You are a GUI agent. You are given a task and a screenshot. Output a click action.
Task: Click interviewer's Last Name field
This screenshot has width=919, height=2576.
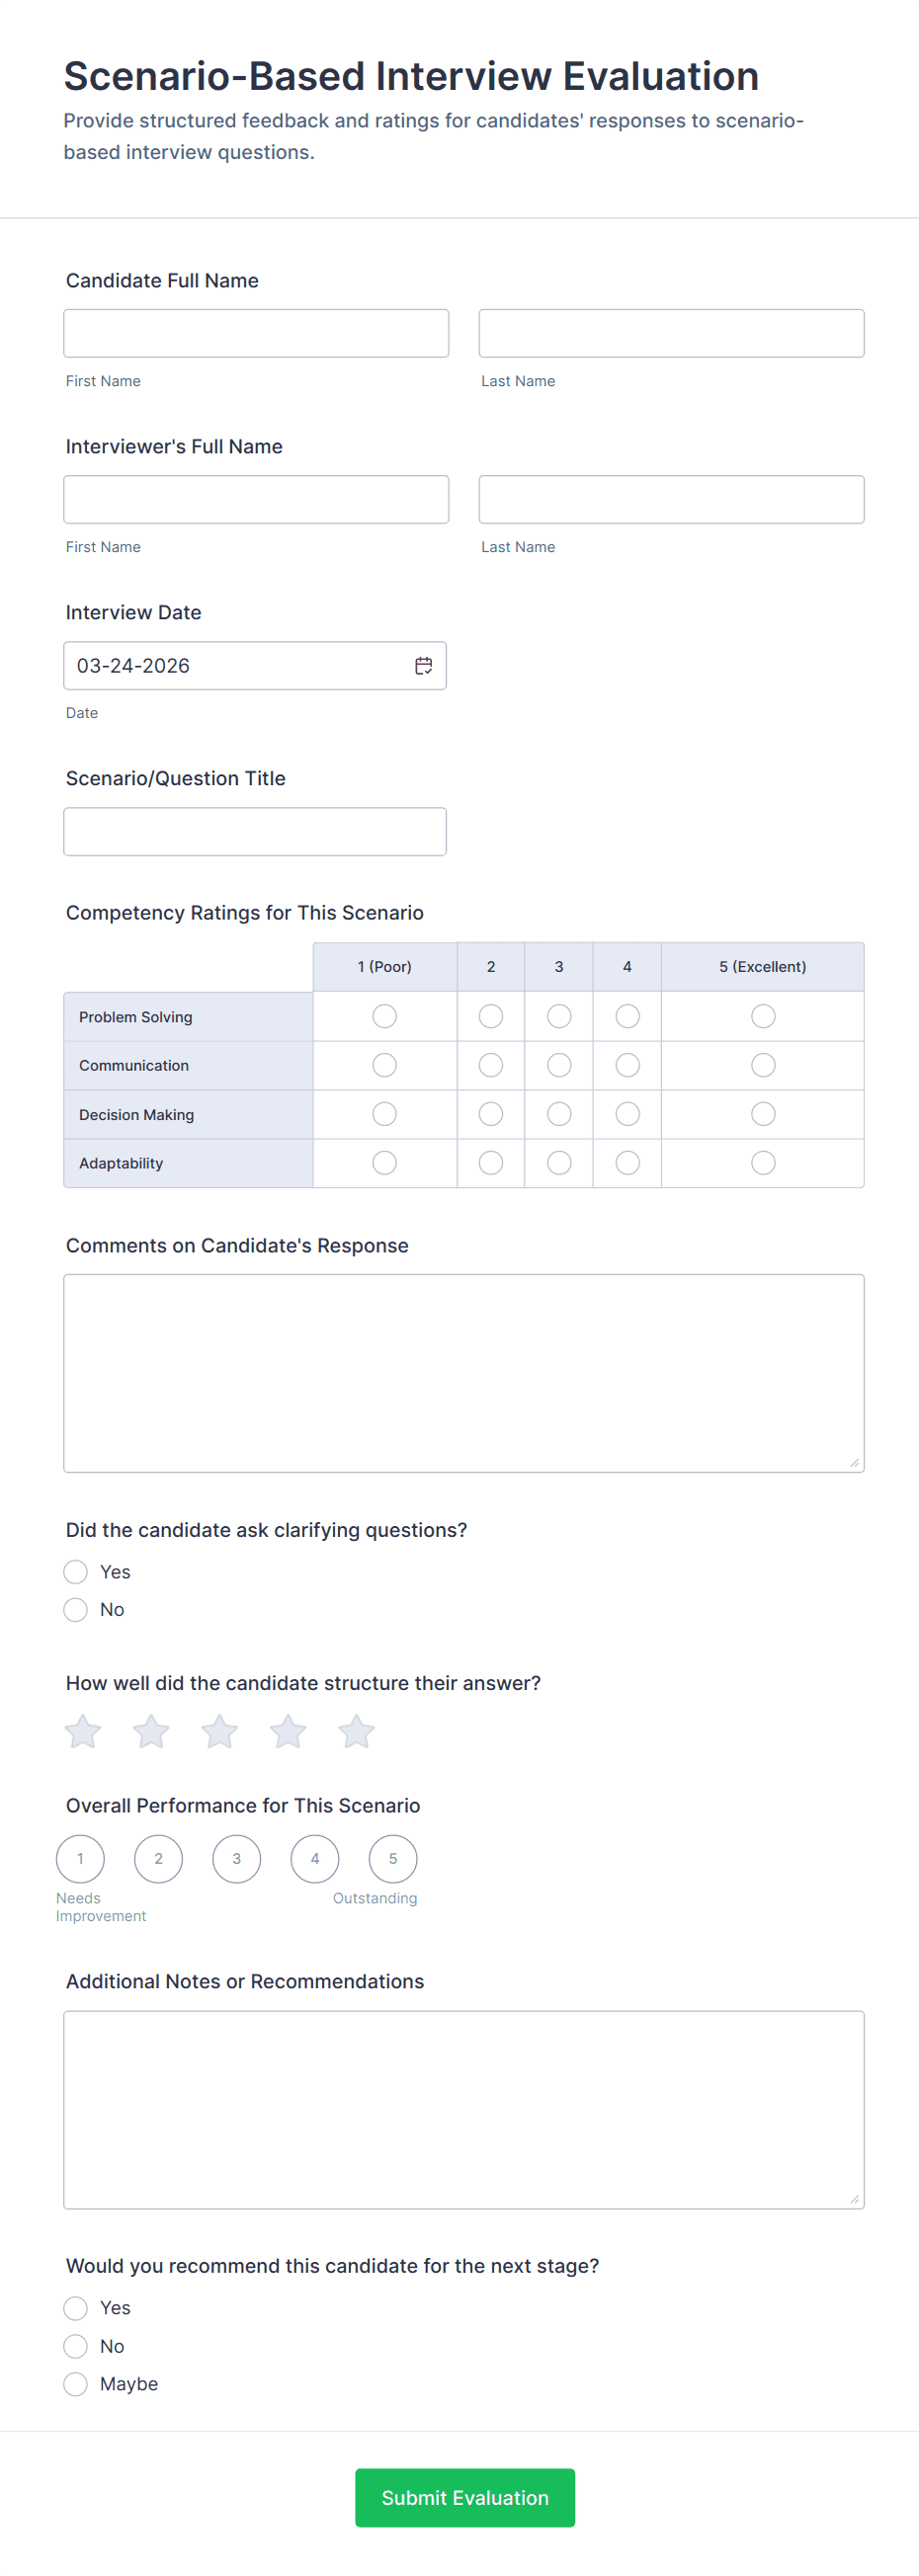tap(671, 499)
